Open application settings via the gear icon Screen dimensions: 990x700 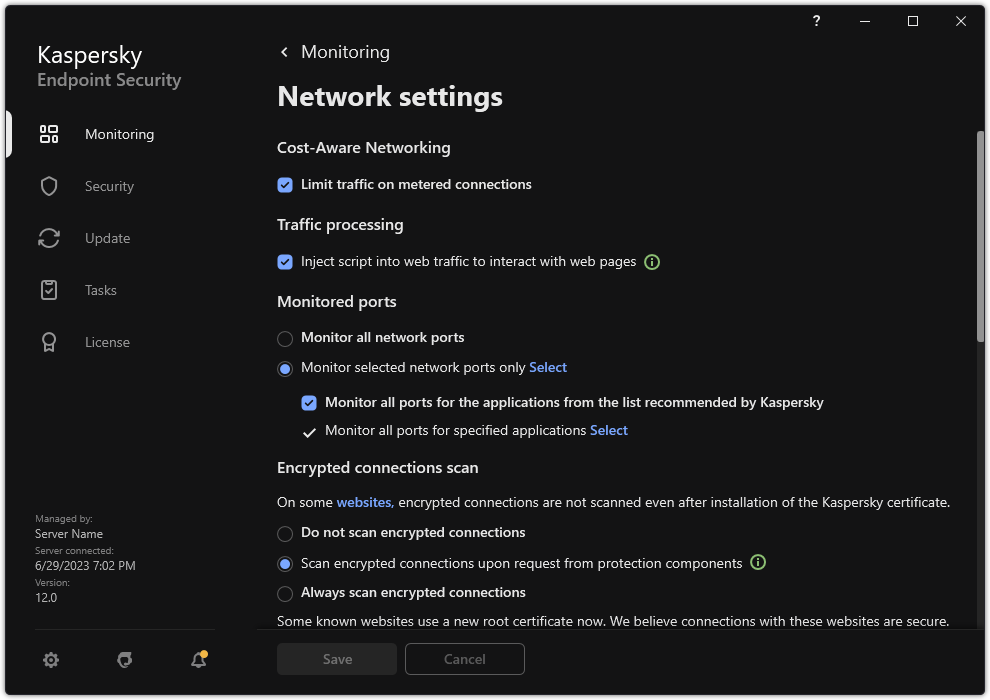(51, 660)
